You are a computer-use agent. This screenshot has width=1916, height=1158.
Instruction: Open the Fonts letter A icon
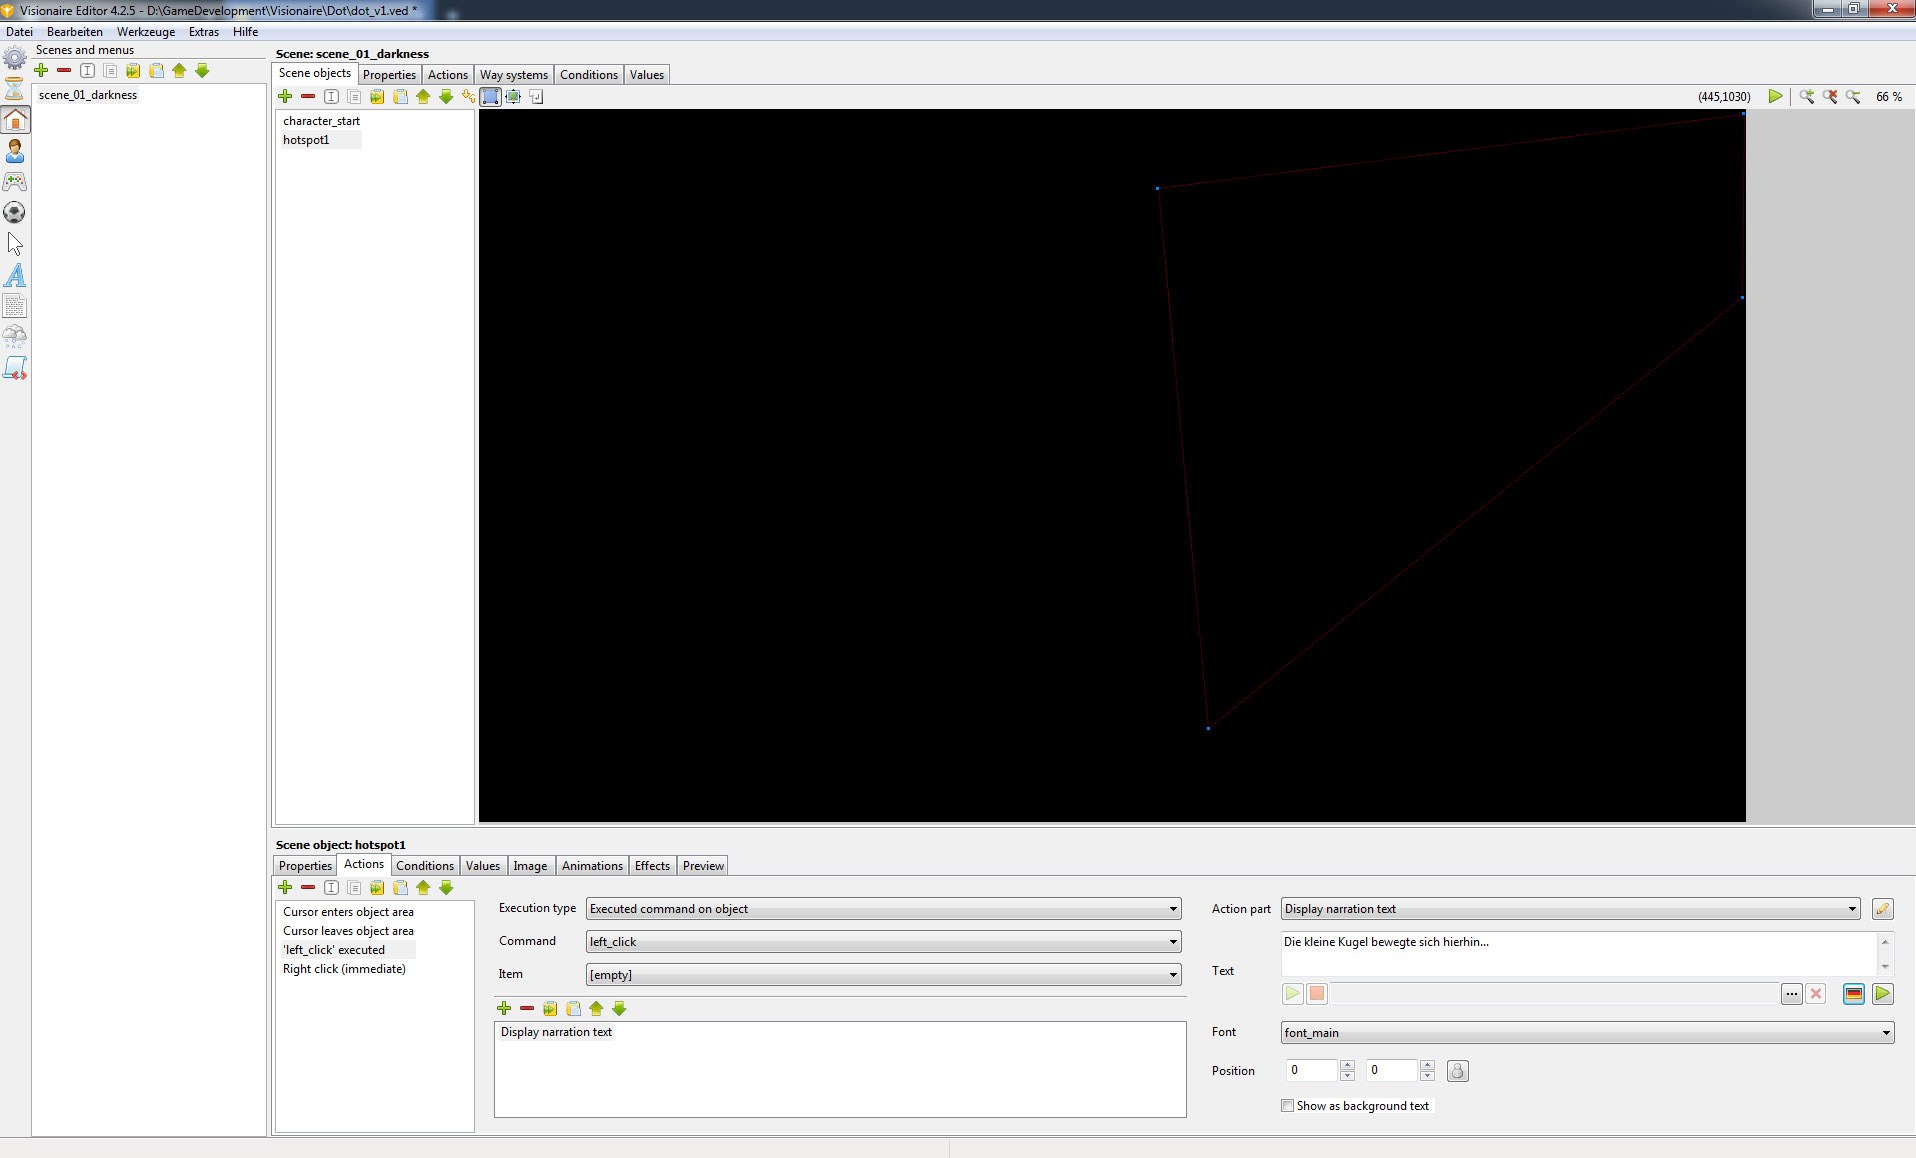pyautogui.click(x=15, y=275)
